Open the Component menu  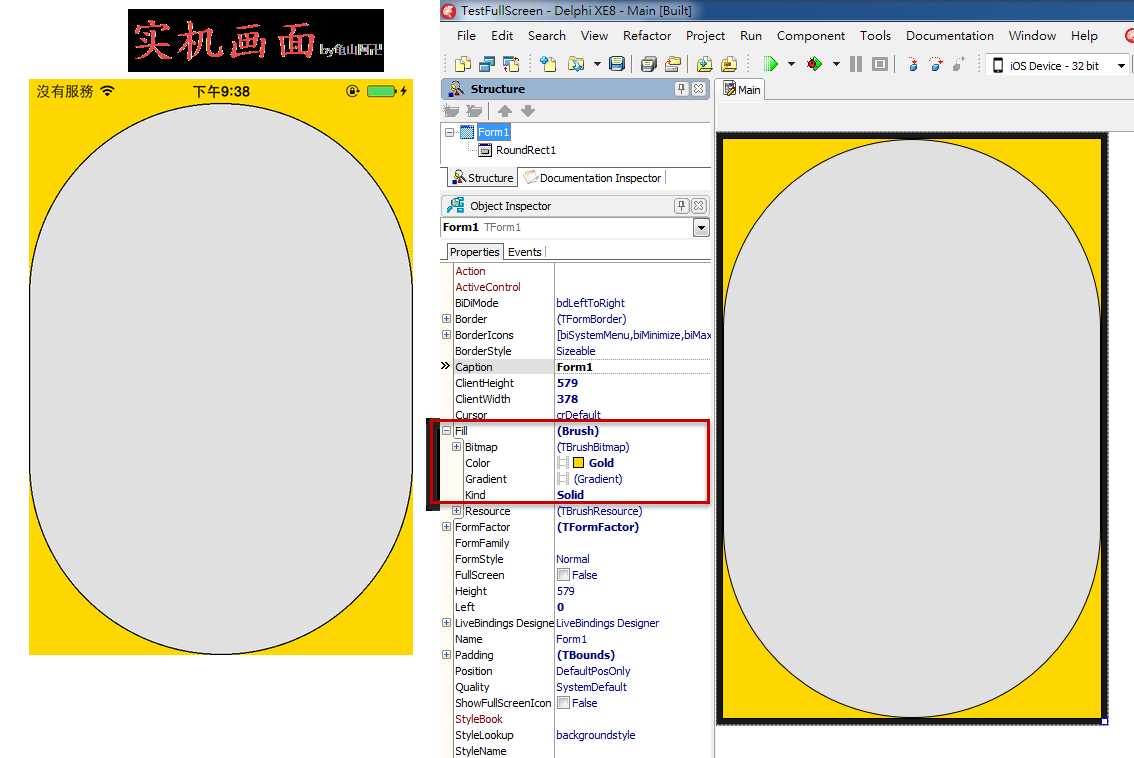811,35
